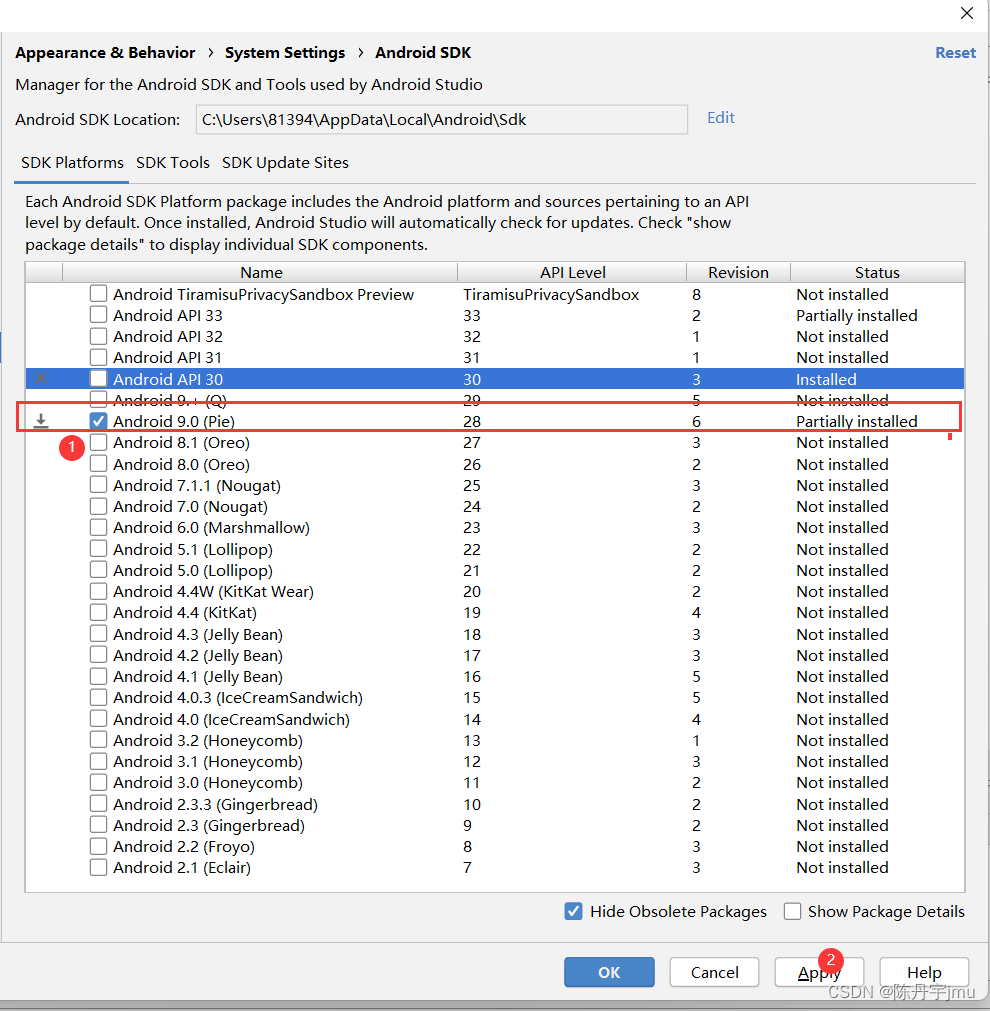
Task: Click the Cancel button
Action: coord(714,972)
